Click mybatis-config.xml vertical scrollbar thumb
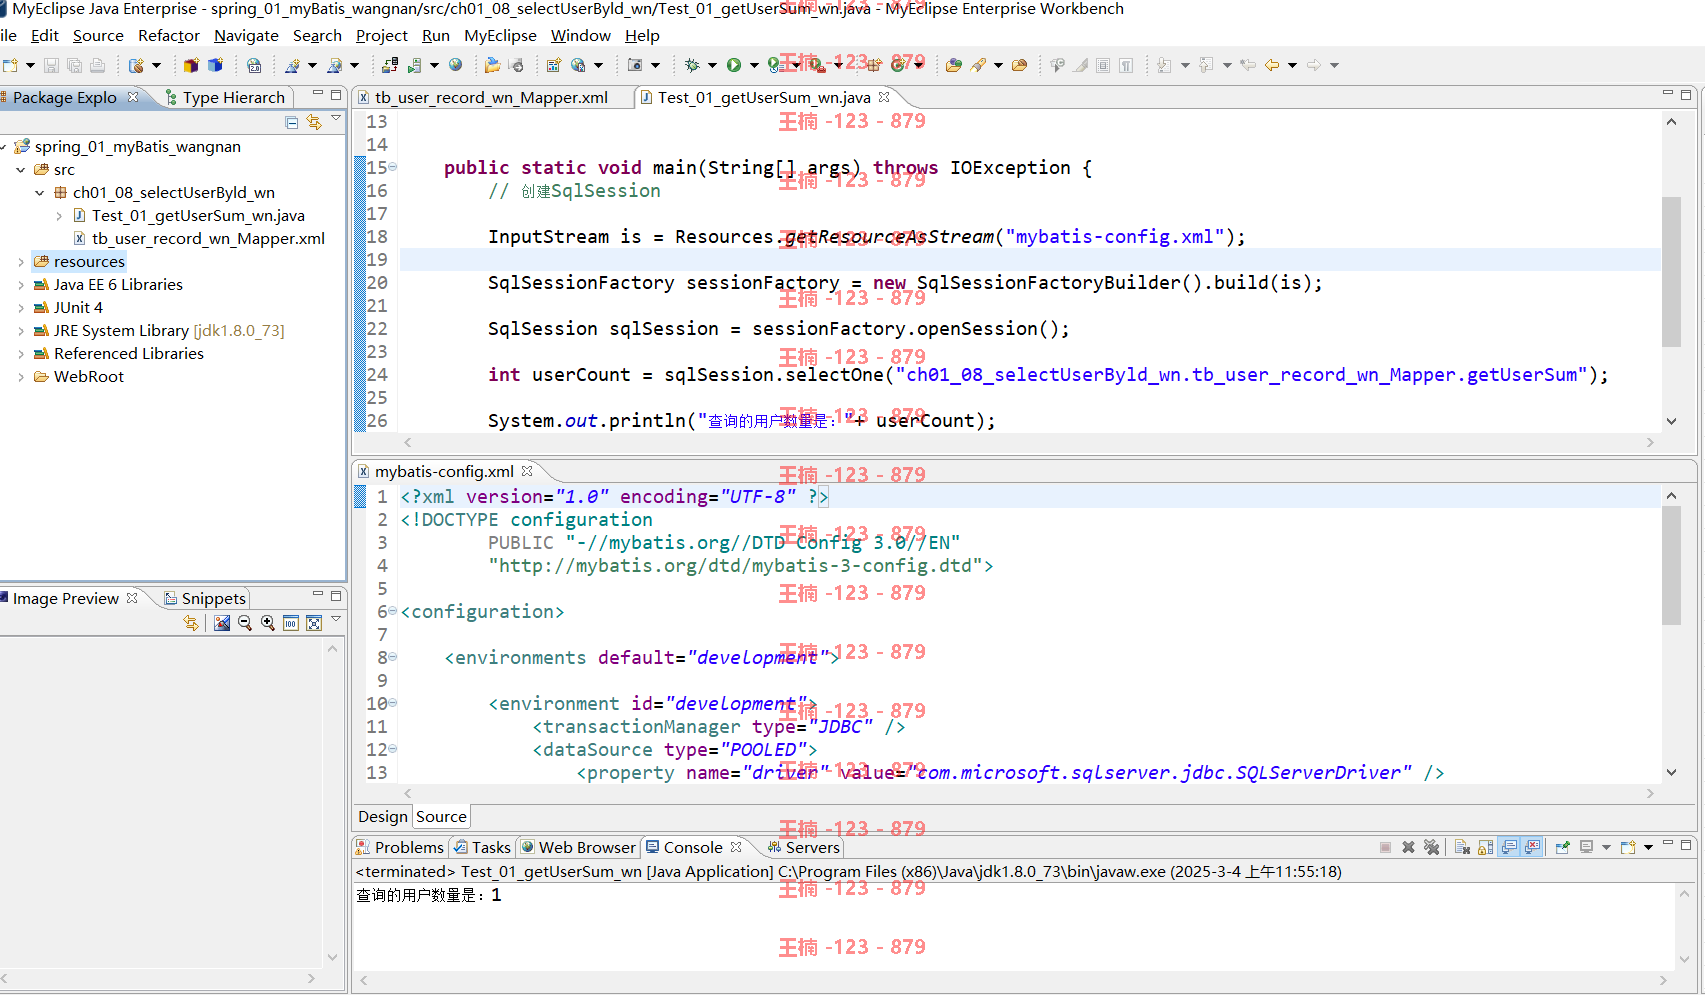Screen dimensions: 1705x995 click(1671, 566)
